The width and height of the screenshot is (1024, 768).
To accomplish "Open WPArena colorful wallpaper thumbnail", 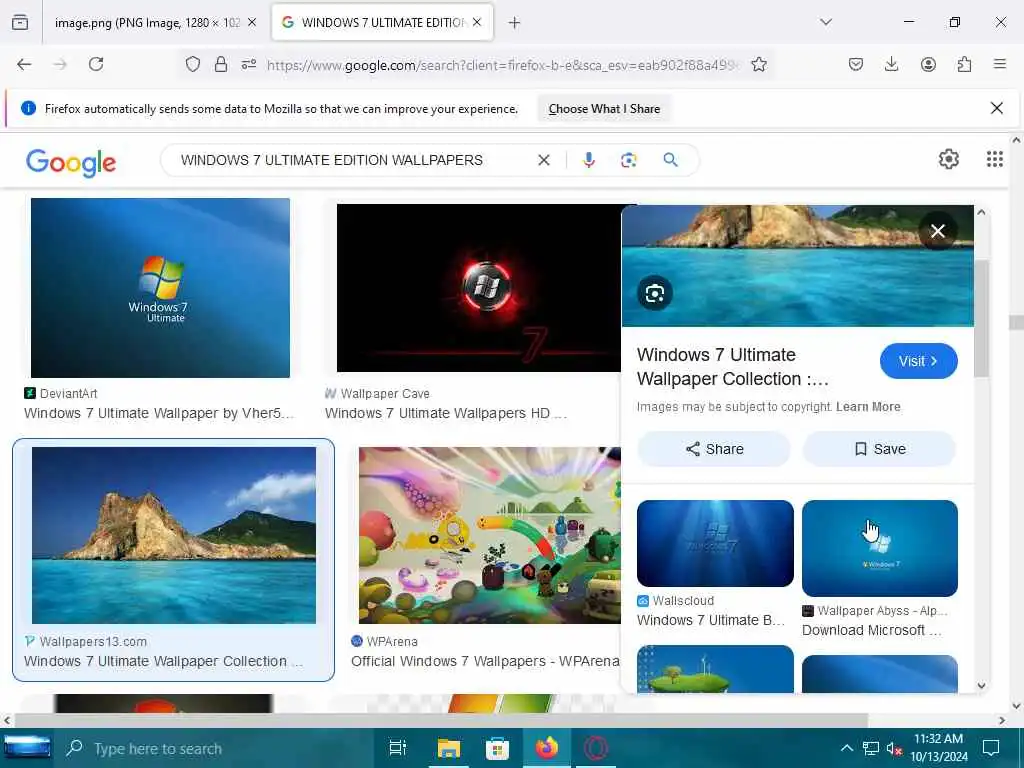I will point(490,536).
